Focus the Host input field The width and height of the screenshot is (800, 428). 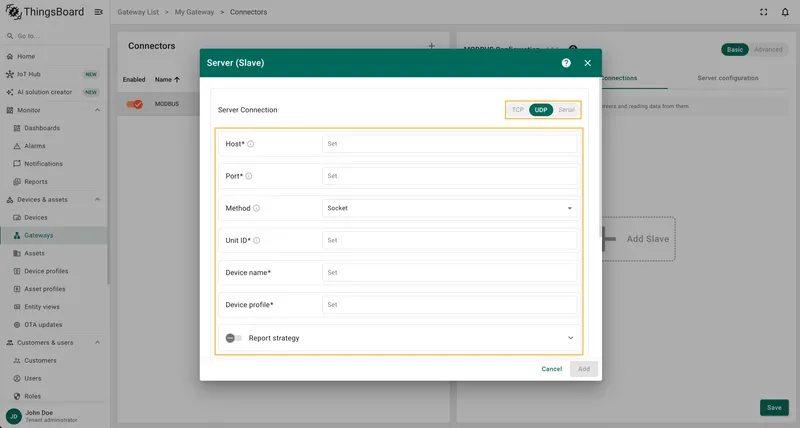click(449, 144)
